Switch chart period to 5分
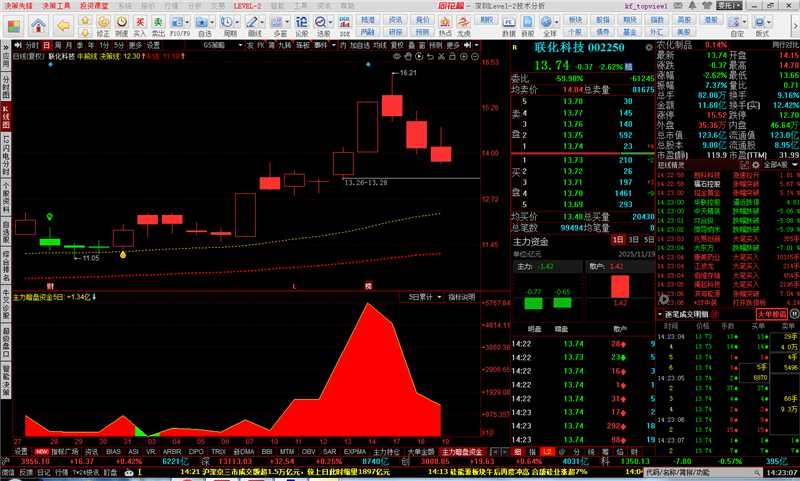 click(119, 45)
